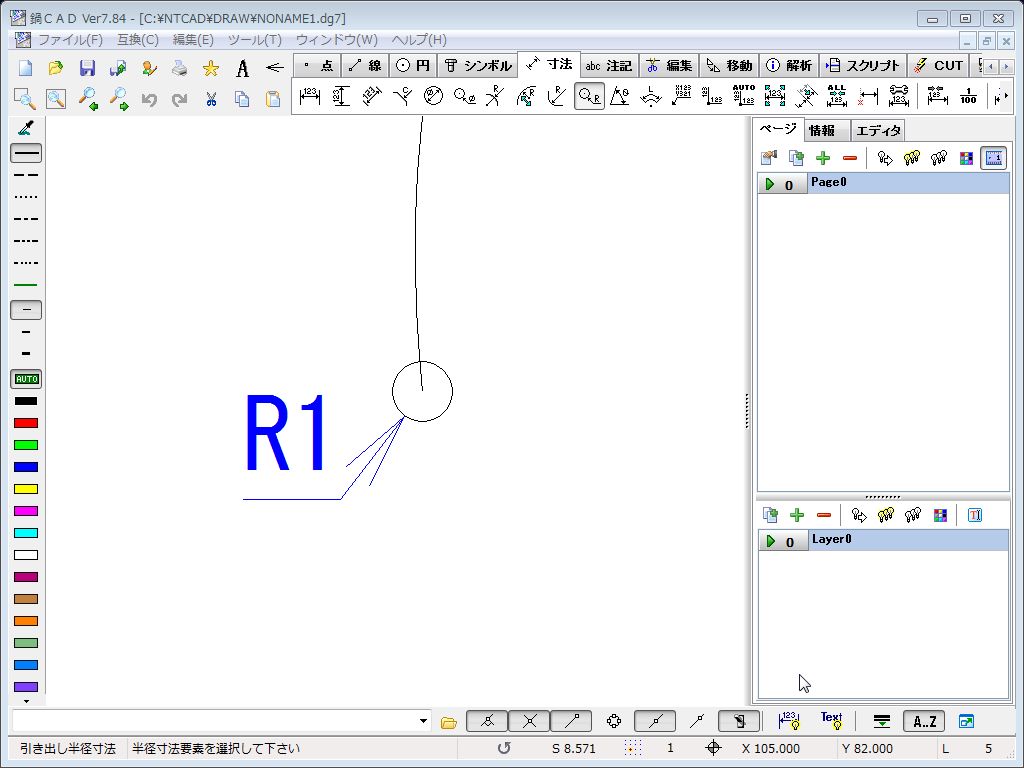
Task: Print the drawing
Action: pyautogui.click(x=180, y=67)
